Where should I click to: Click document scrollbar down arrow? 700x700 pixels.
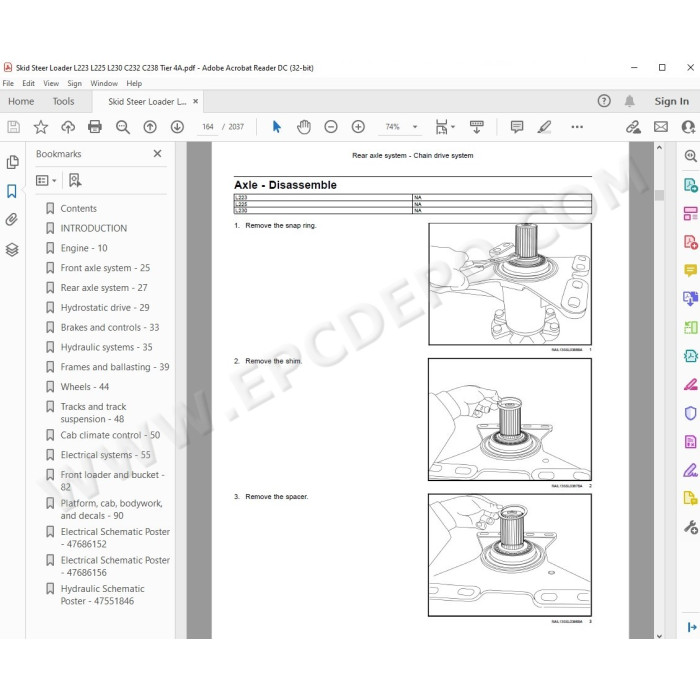click(659, 636)
